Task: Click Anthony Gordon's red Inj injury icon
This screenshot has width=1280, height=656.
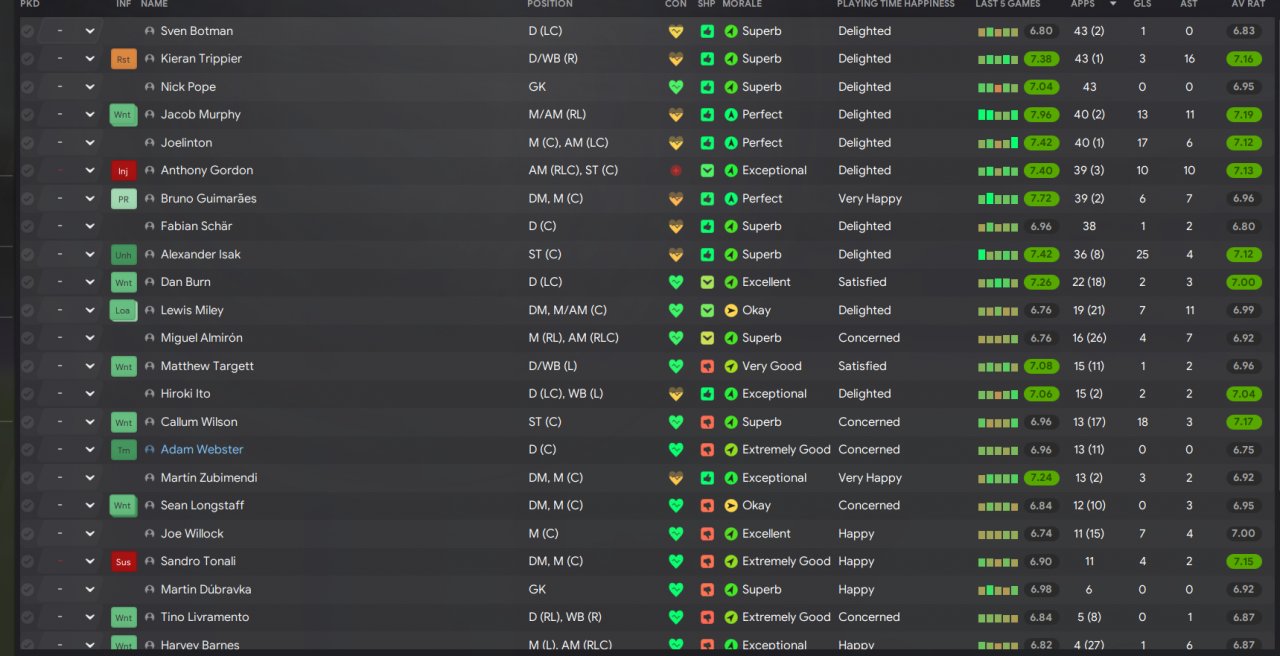Action: coord(123,171)
